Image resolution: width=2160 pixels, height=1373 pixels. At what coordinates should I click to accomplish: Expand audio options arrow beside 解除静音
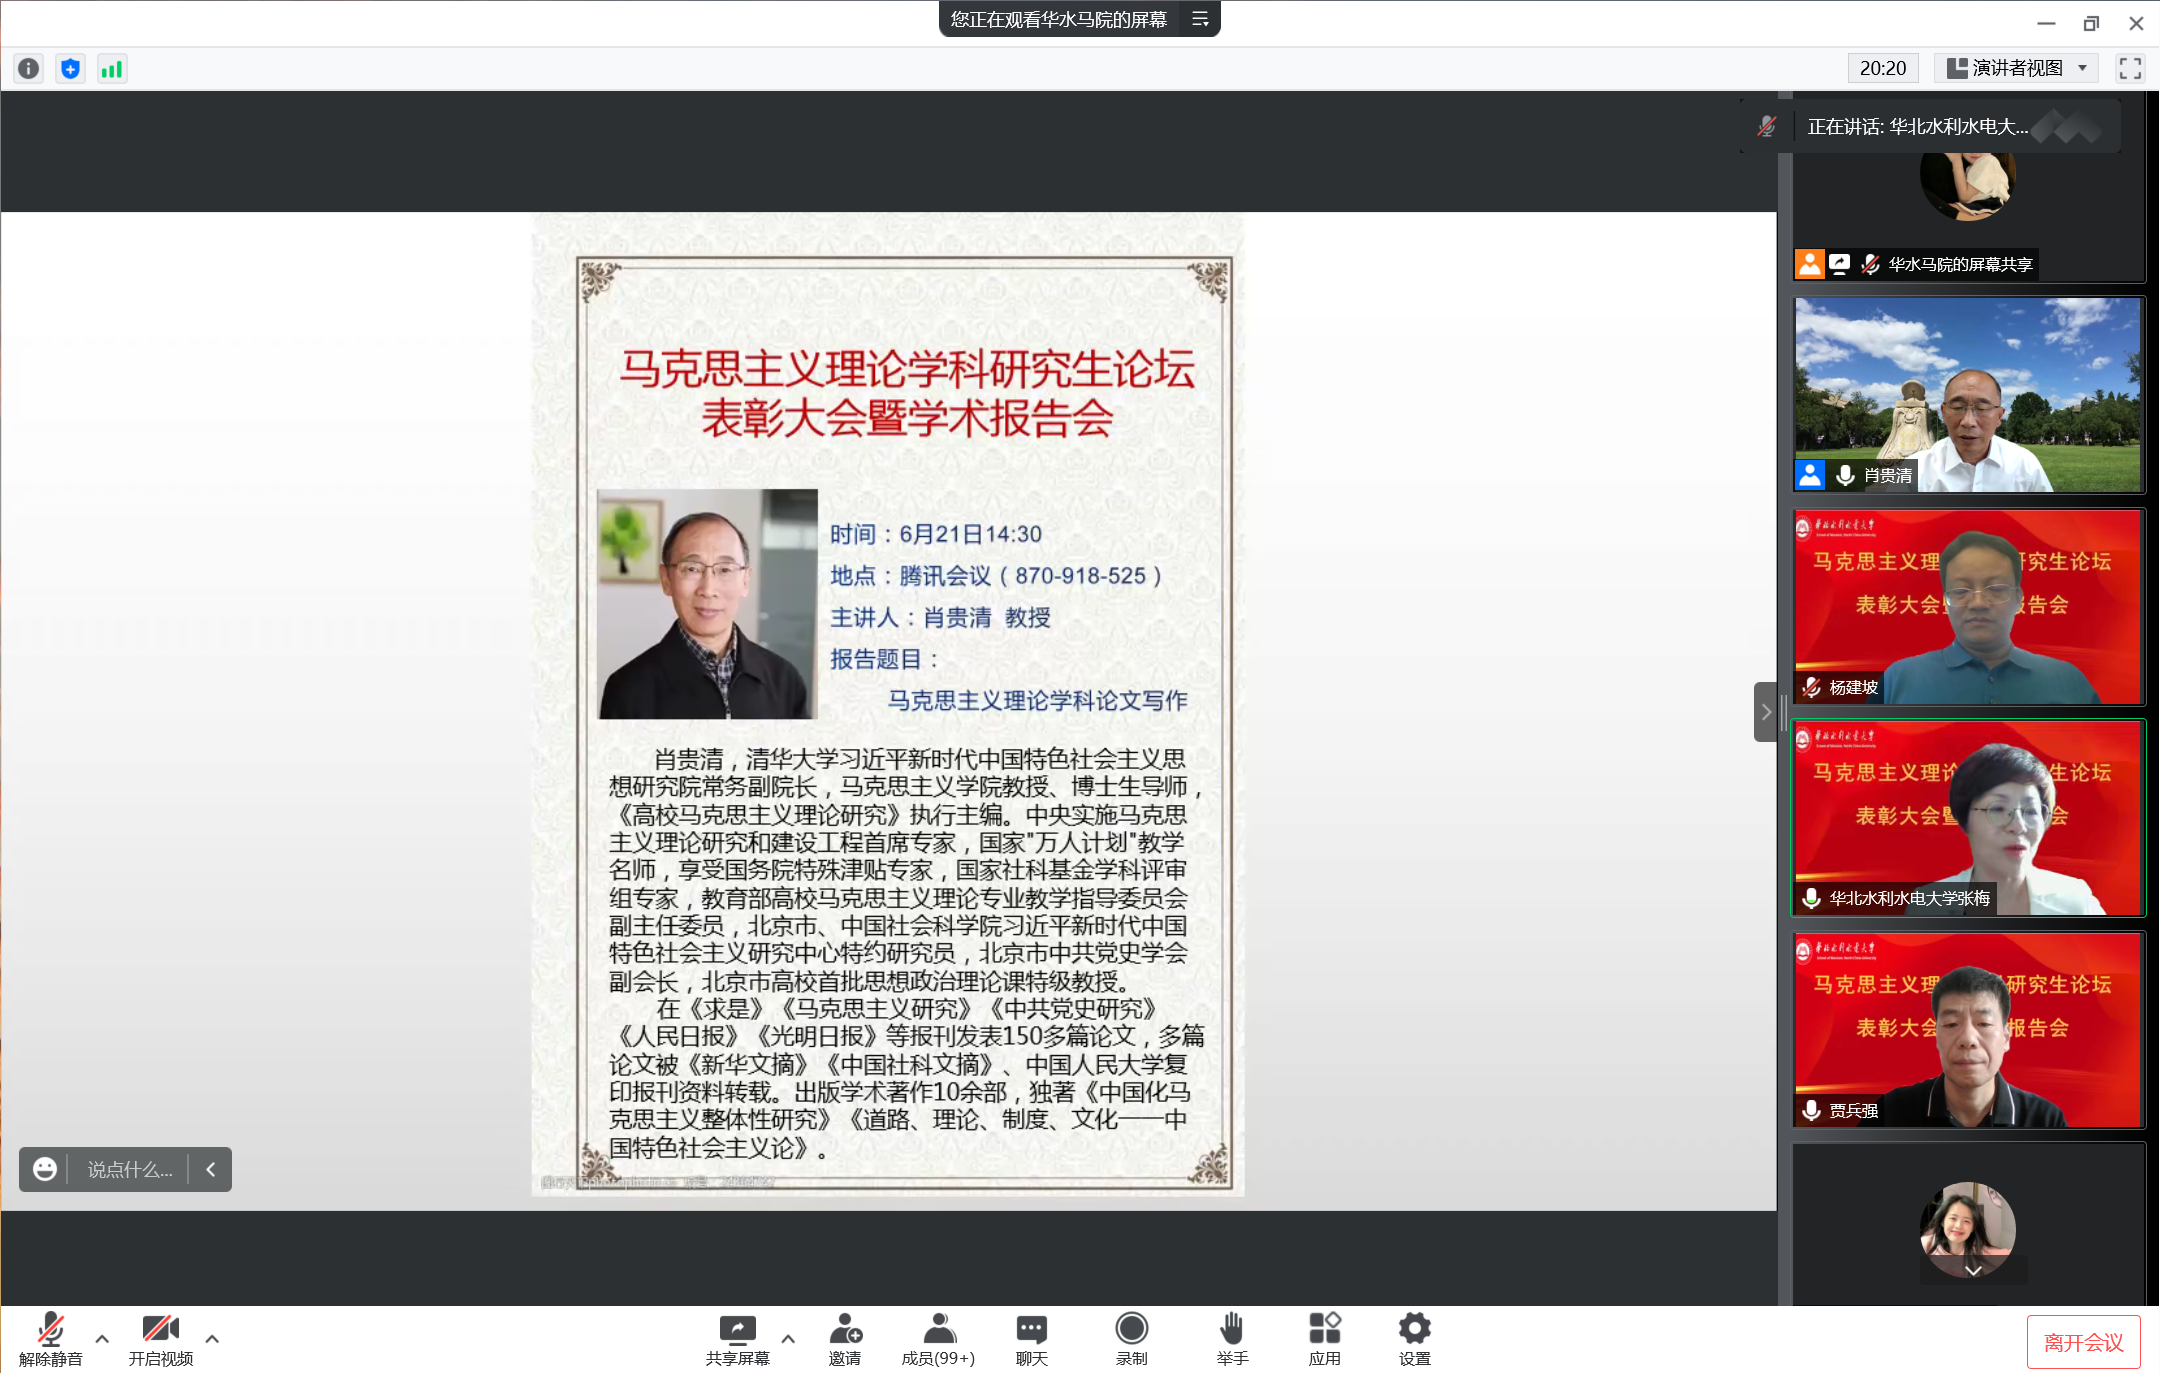click(x=102, y=1338)
